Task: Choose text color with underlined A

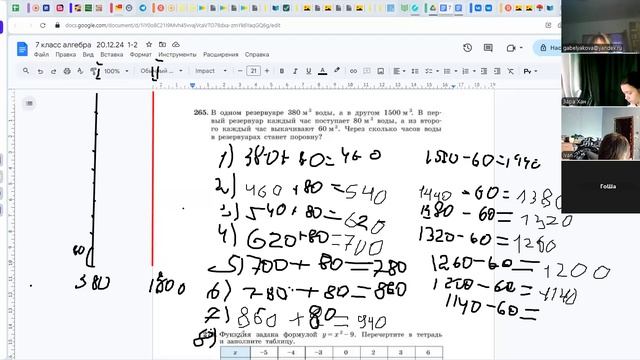Action: (x=322, y=71)
